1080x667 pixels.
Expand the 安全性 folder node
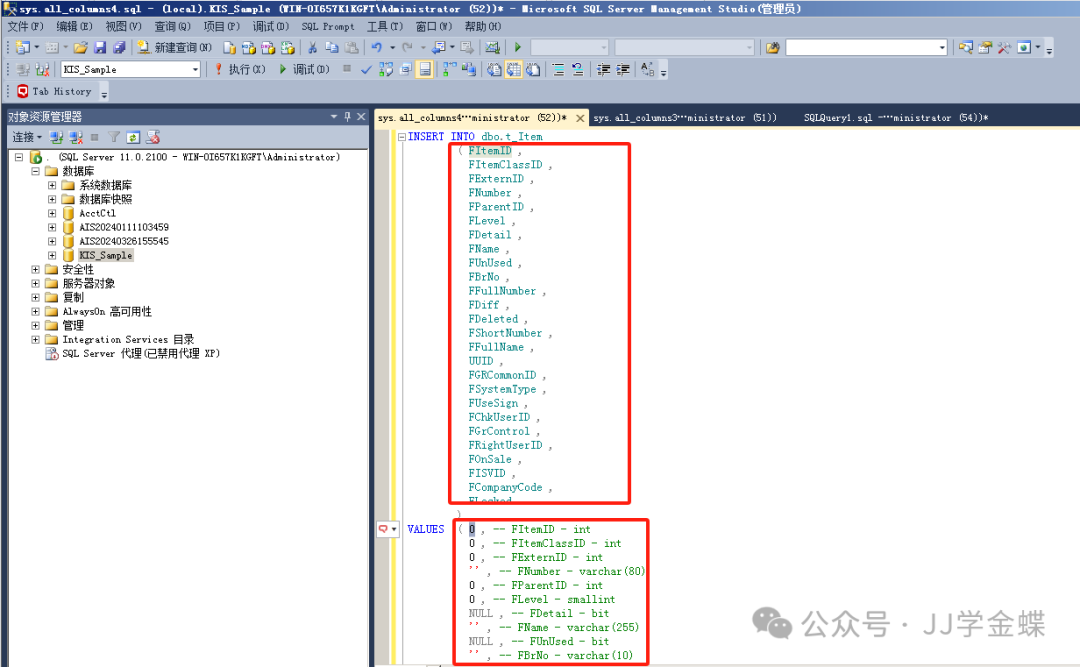click(36, 269)
